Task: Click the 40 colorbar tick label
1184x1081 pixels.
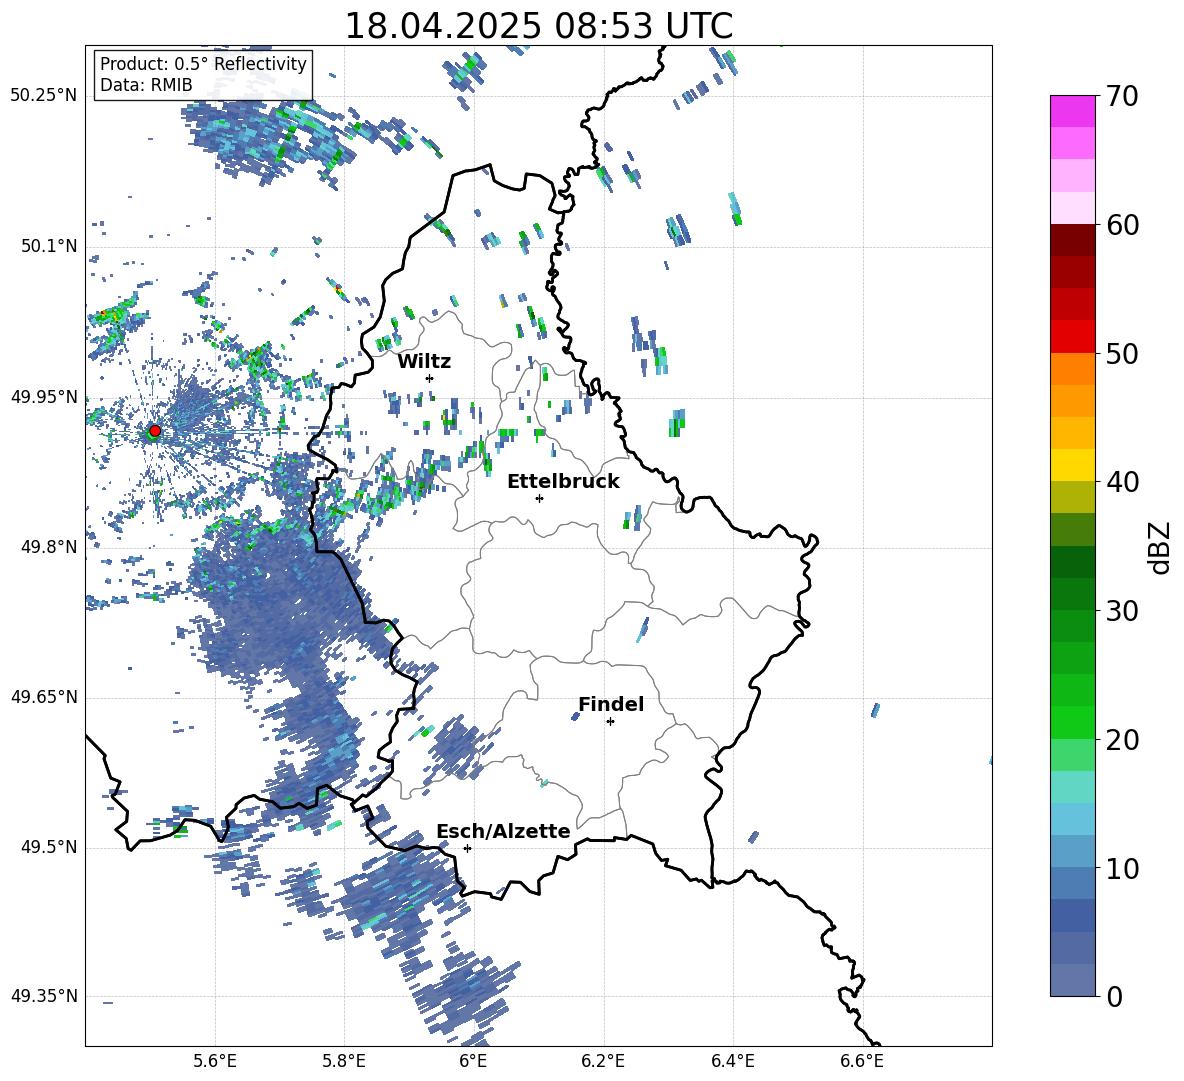Action: tap(1122, 482)
